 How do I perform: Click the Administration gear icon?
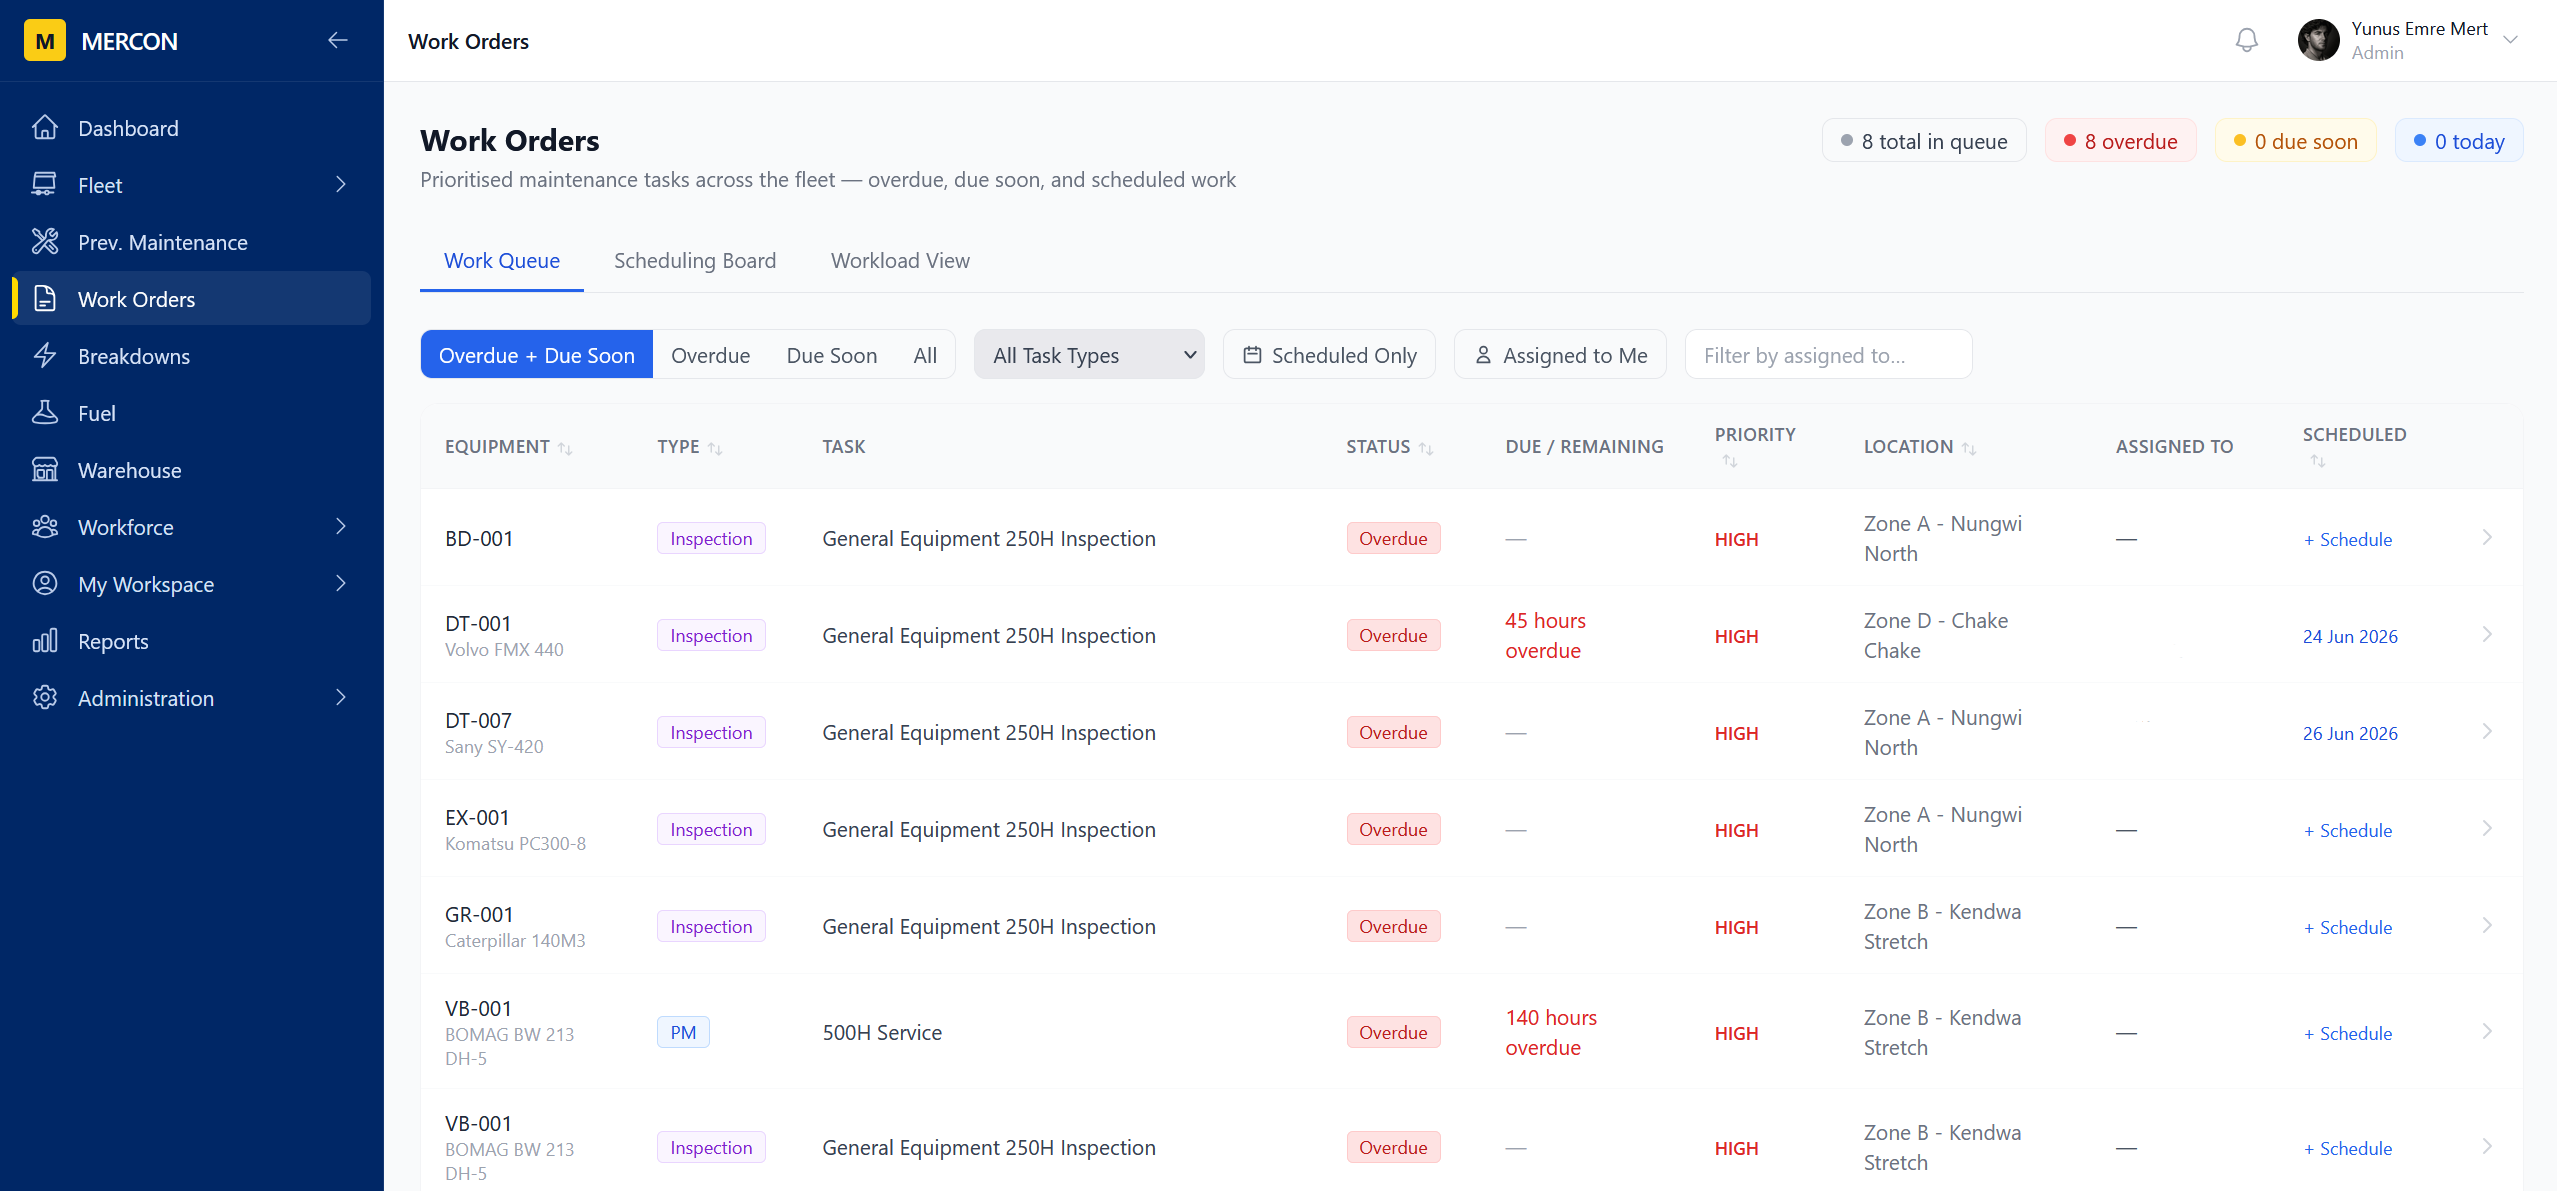(45, 698)
